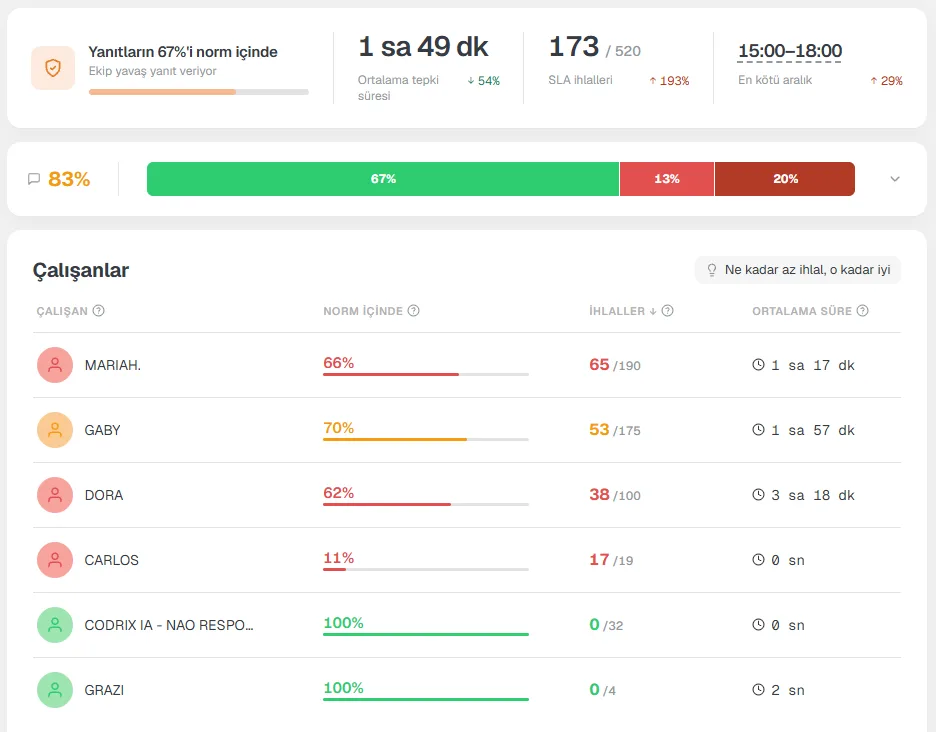
Task: Click the shield status icon
Action: click(x=53, y=68)
